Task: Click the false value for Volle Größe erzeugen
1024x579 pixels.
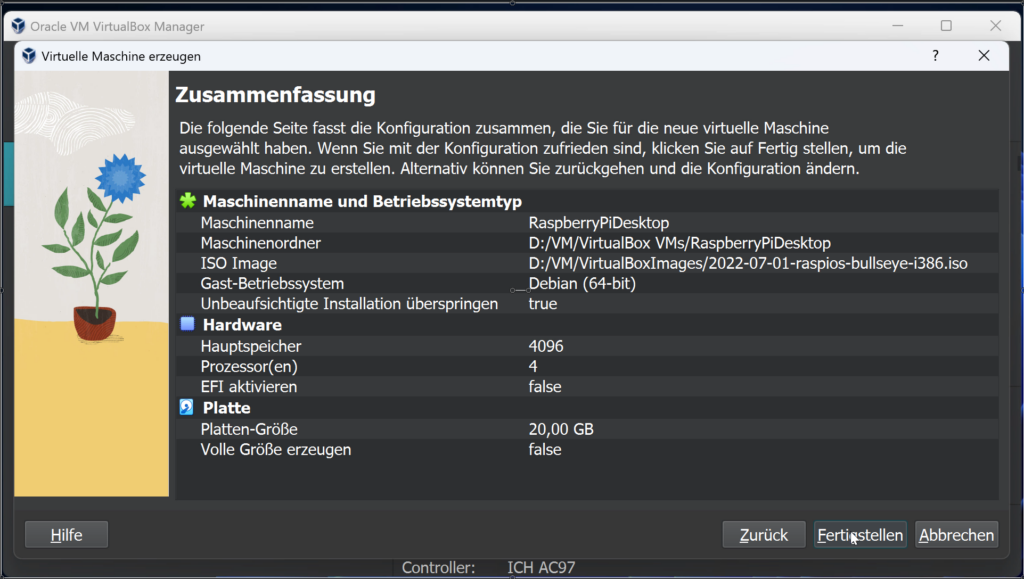Action: pos(545,449)
